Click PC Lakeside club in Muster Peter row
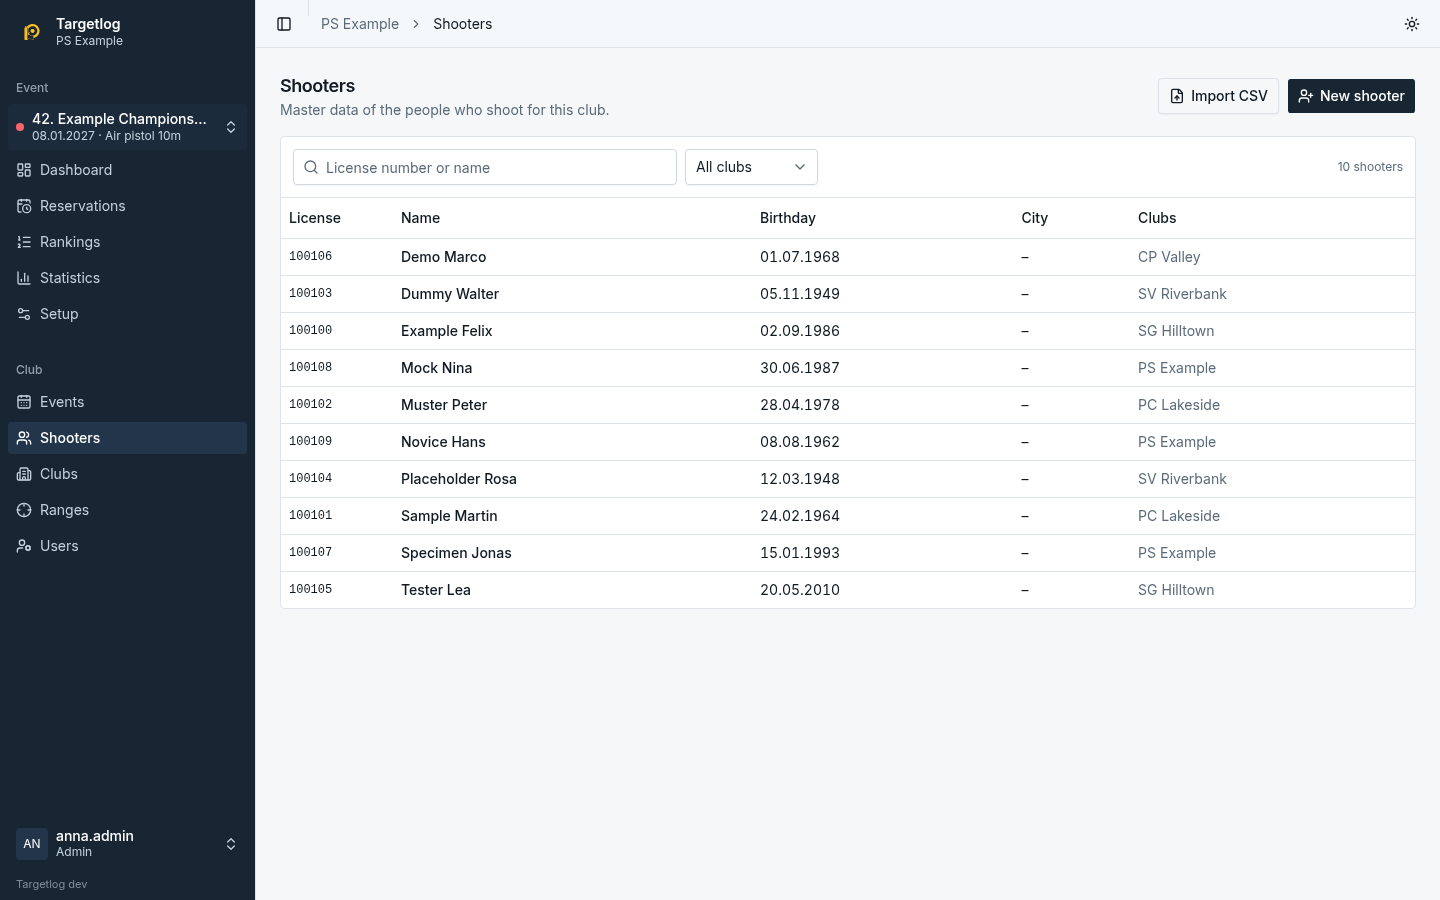Image resolution: width=1440 pixels, height=900 pixels. (x=1179, y=405)
